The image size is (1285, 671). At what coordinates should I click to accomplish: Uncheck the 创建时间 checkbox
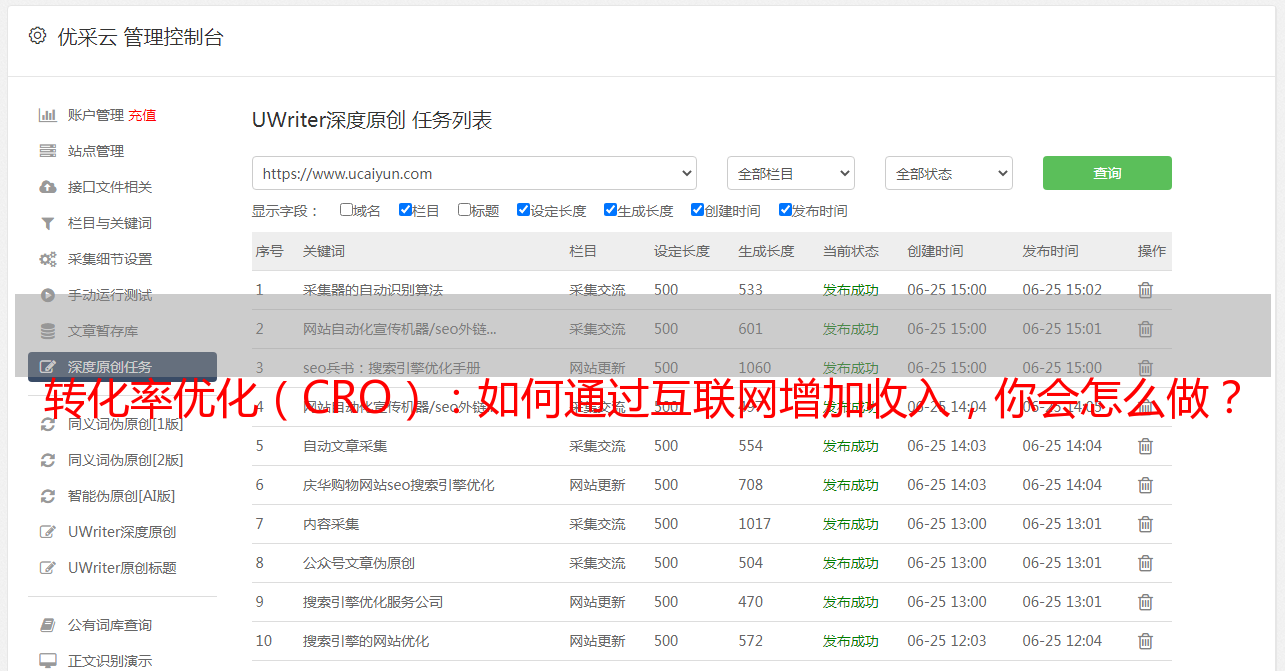coord(697,210)
